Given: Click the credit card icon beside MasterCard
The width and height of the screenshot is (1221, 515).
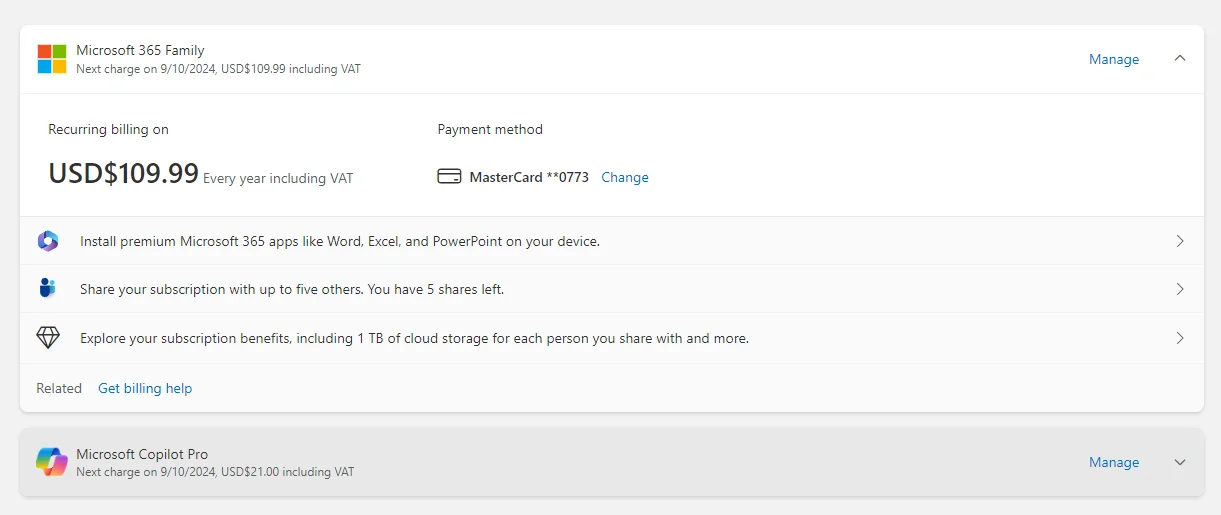Looking at the screenshot, I should (x=449, y=177).
